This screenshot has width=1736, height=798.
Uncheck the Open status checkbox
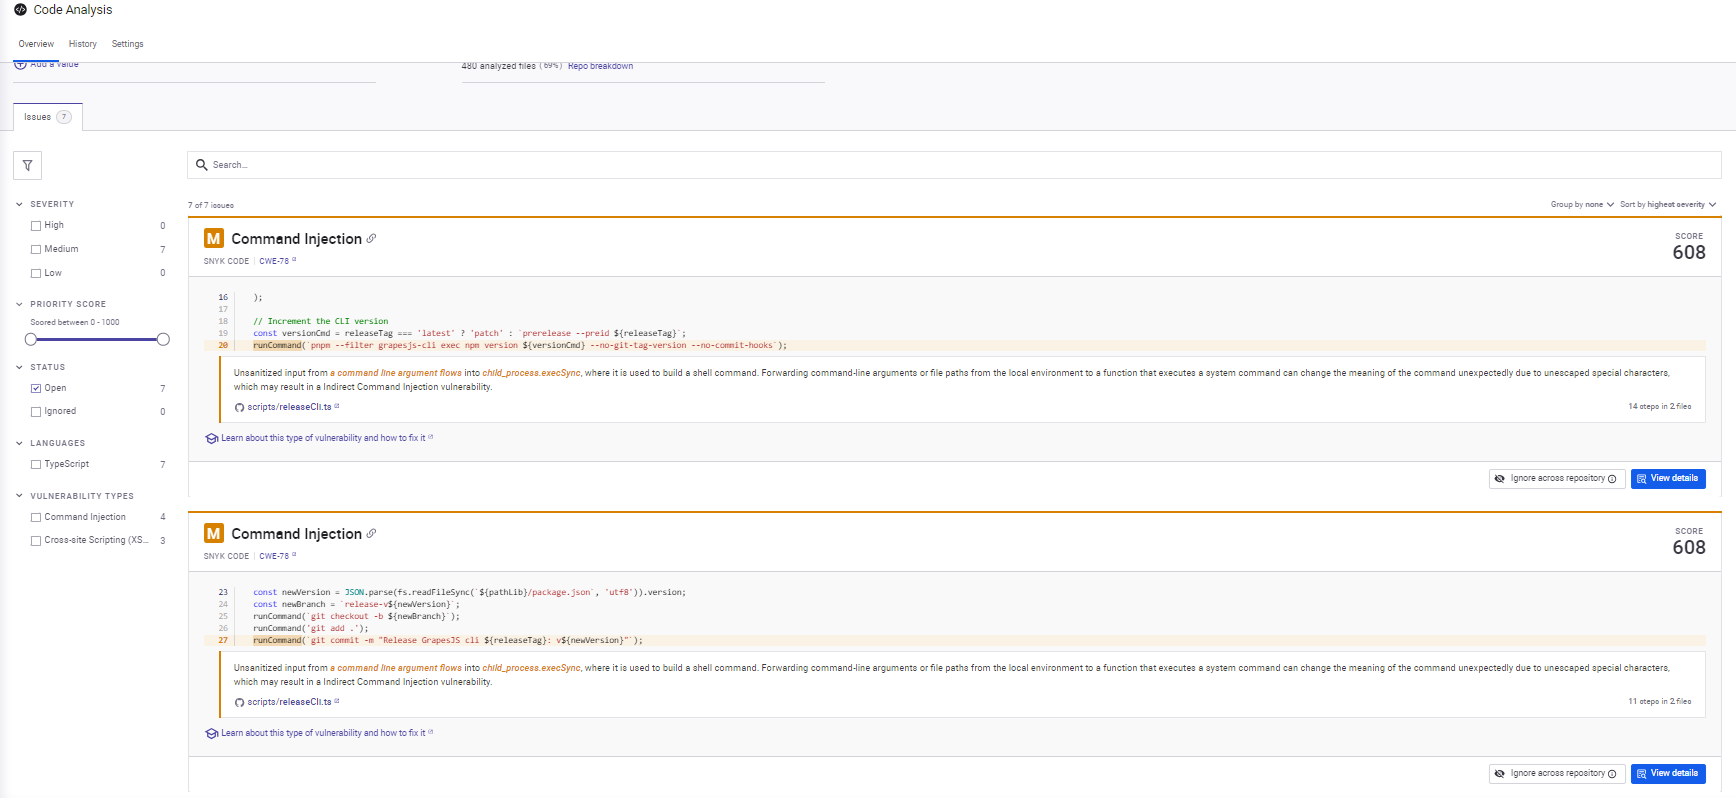tap(36, 388)
